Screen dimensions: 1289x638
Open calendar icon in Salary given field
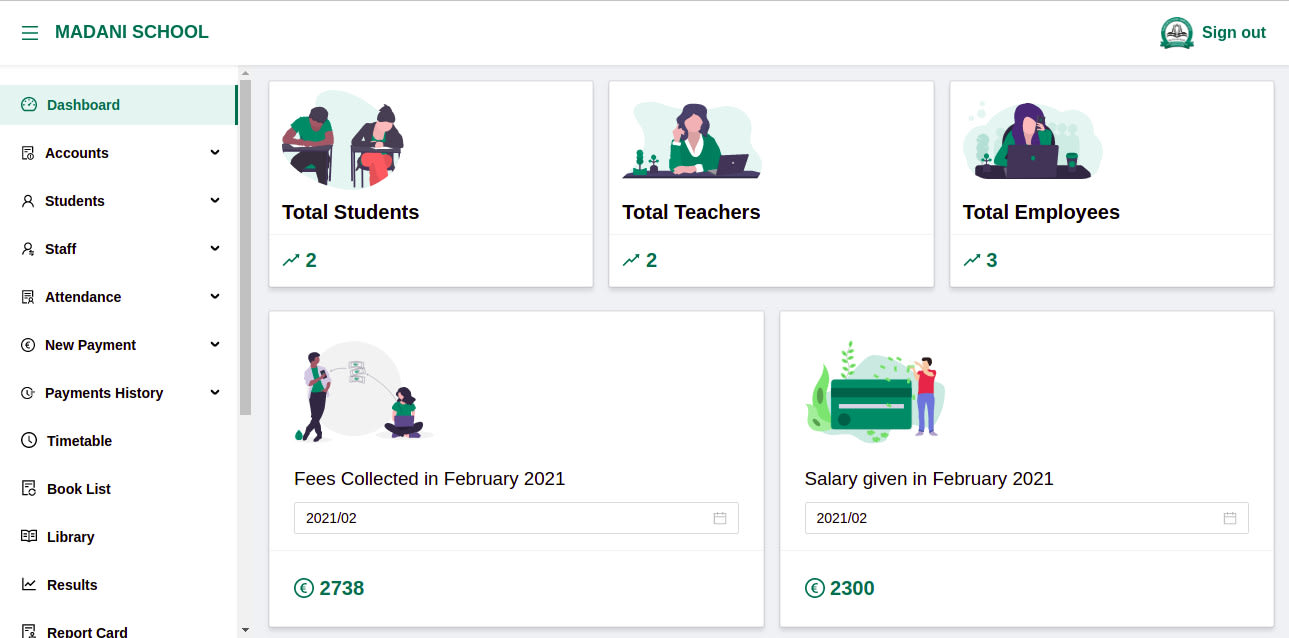pos(1230,518)
